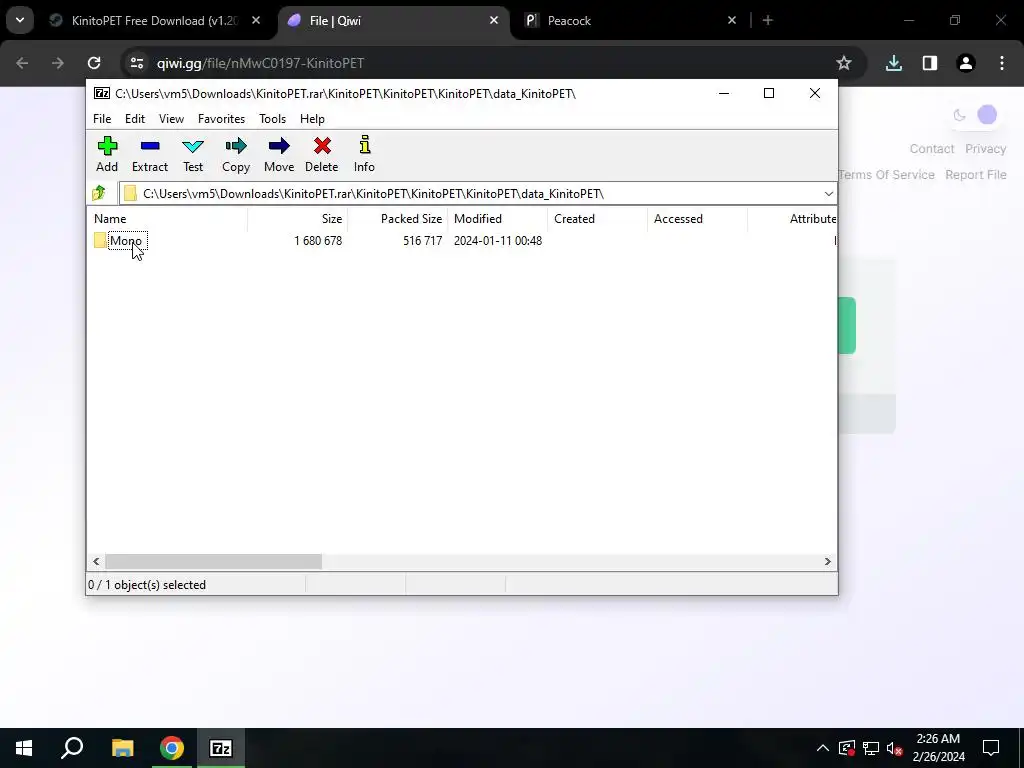Open the notifications center icon
The width and height of the screenshot is (1024, 768).
[x=991, y=748]
